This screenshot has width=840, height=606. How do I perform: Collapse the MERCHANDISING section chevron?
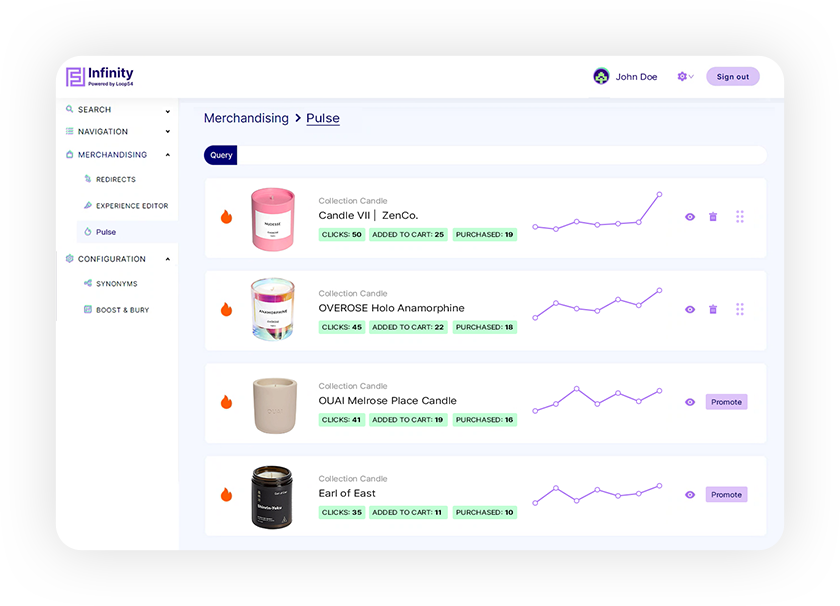click(168, 155)
